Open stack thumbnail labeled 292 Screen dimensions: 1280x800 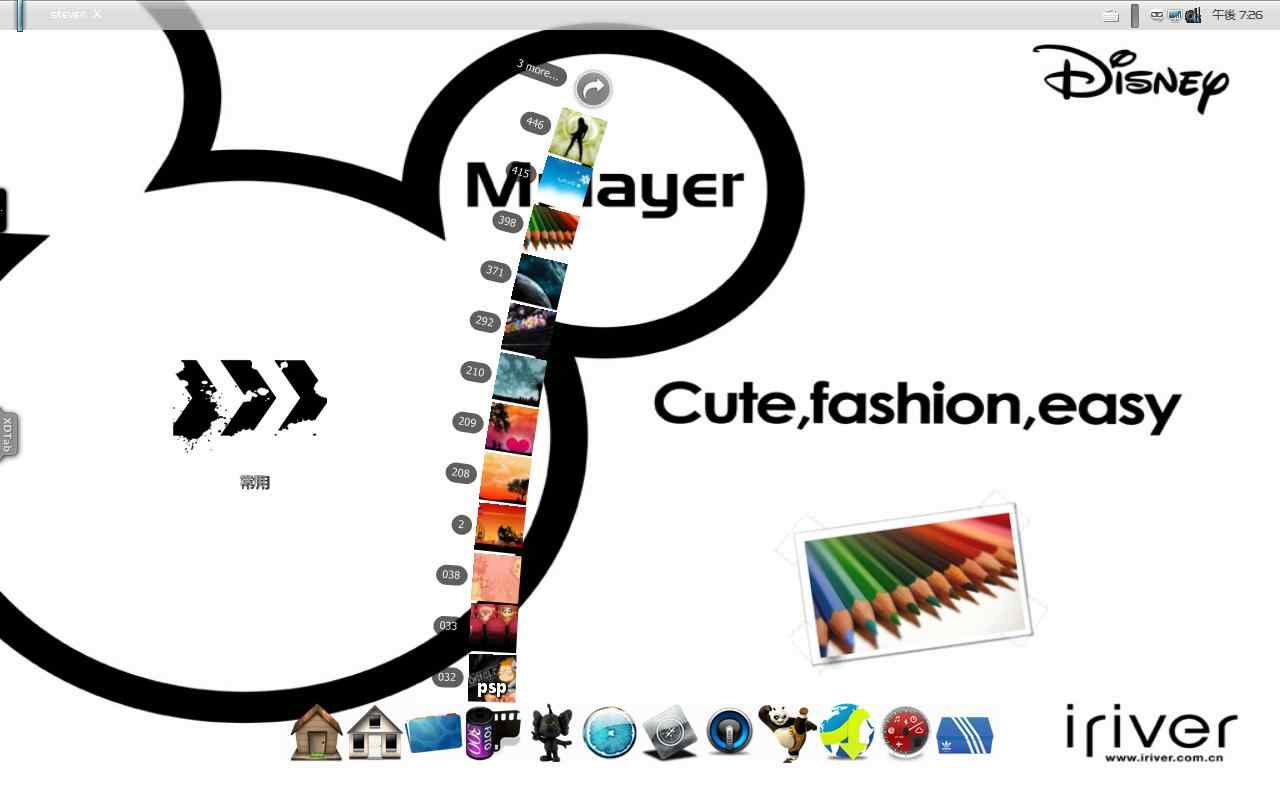point(530,329)
